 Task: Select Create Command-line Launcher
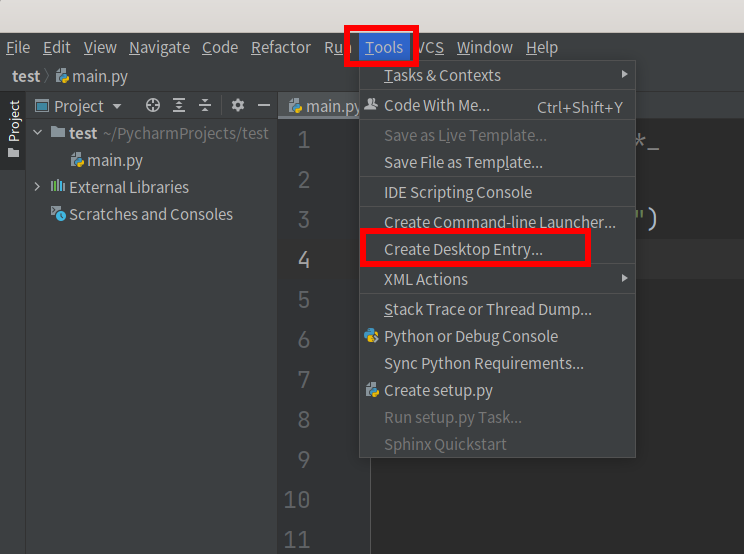coord(497,222)
